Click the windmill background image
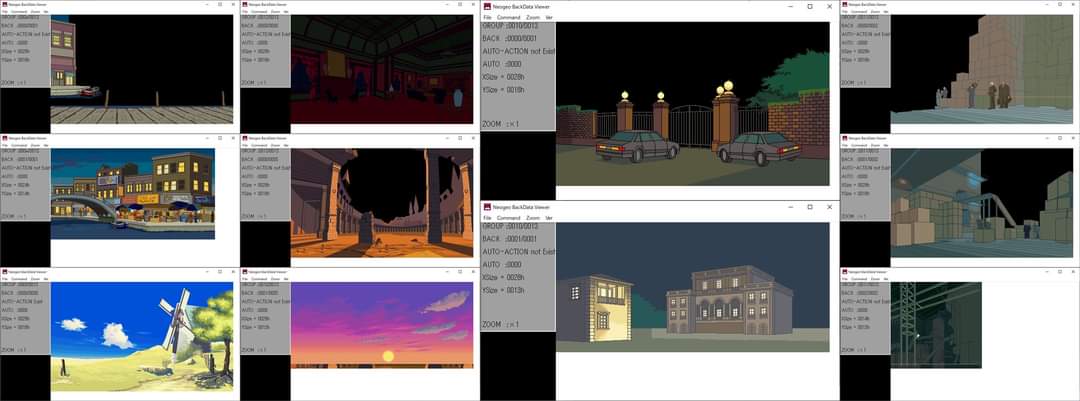Viewport: 1080px width, 401px height. (142, 336)
